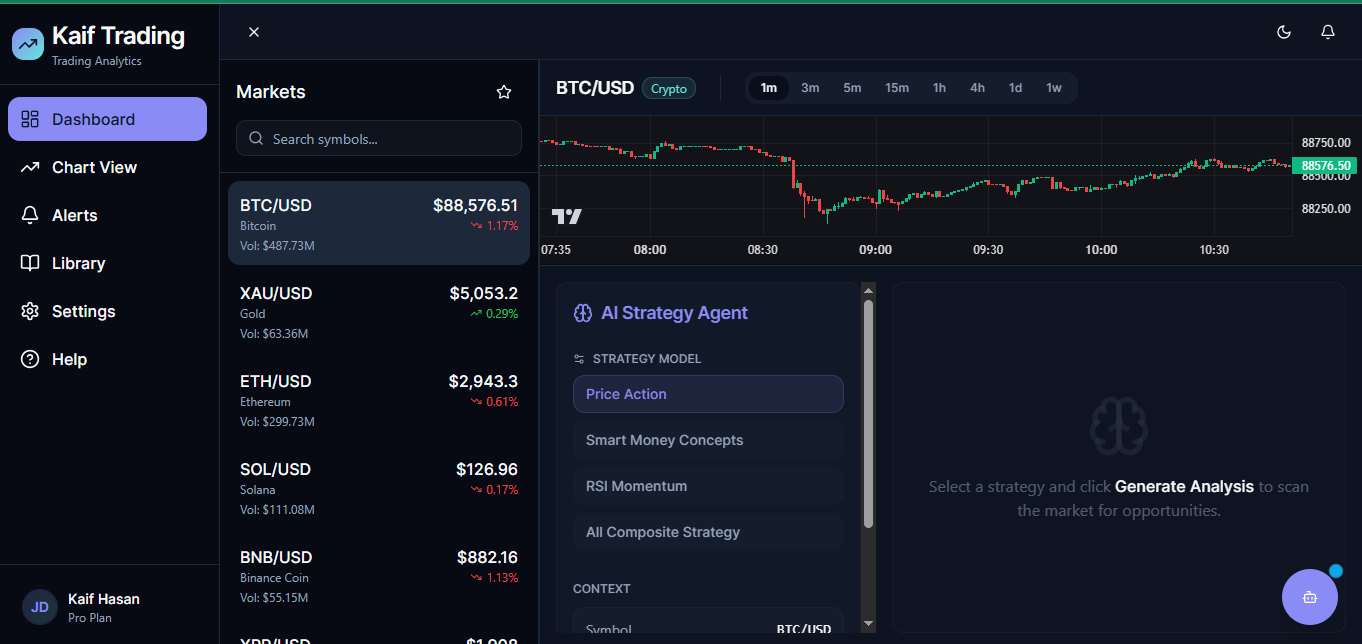Select the ETH/USD Ethereum row
The width and height of the screenshot is (1362, 644).
click(x=379, y=399)
